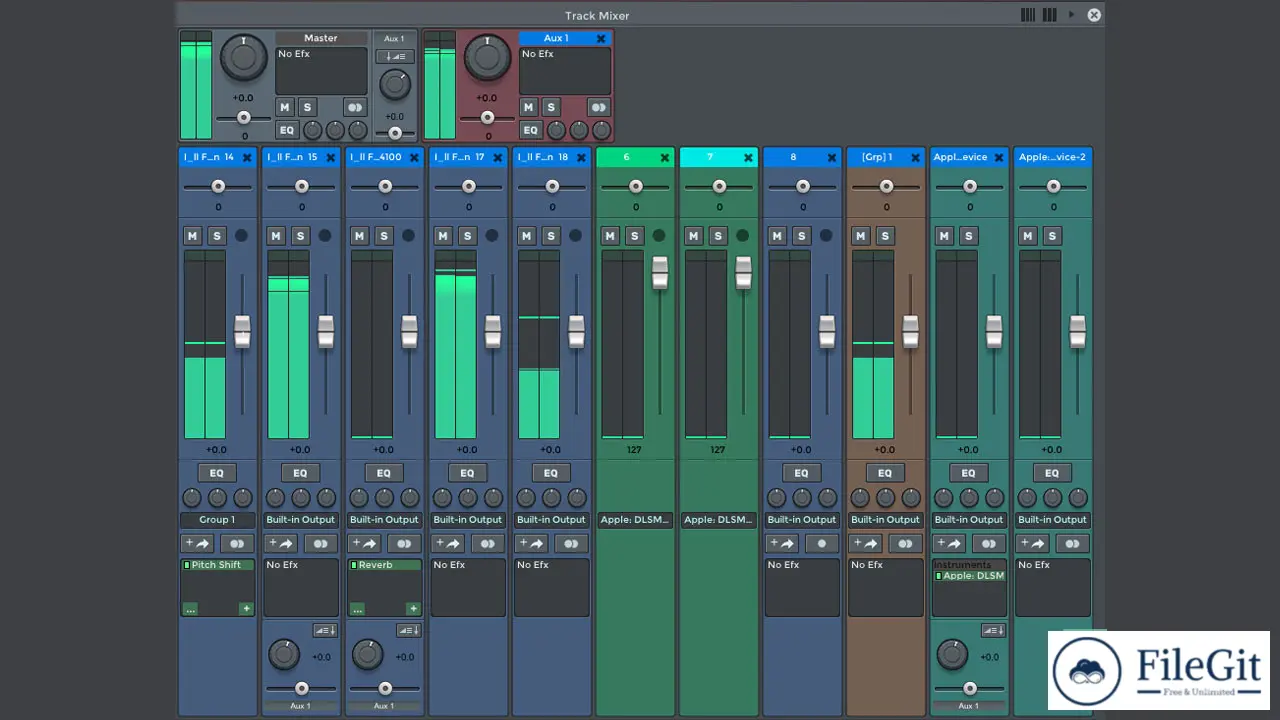Select the track 8 header label
Screen dimensions: 1280x720
click(794, 157)
